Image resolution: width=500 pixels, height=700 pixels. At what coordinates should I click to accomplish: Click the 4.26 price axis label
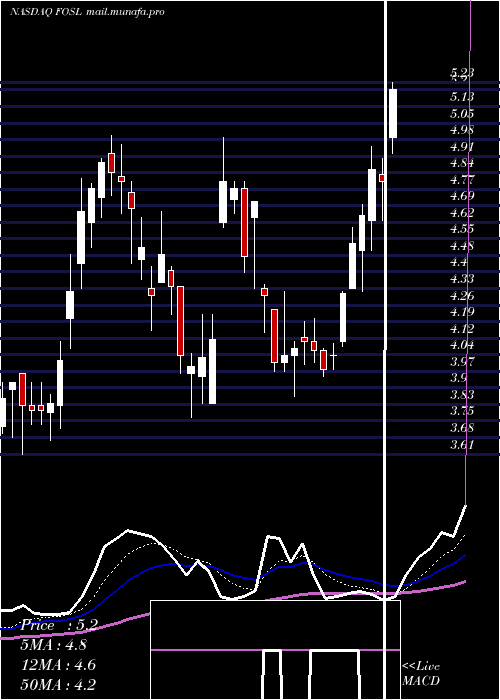pyautogui.click(x=462, y=296)
